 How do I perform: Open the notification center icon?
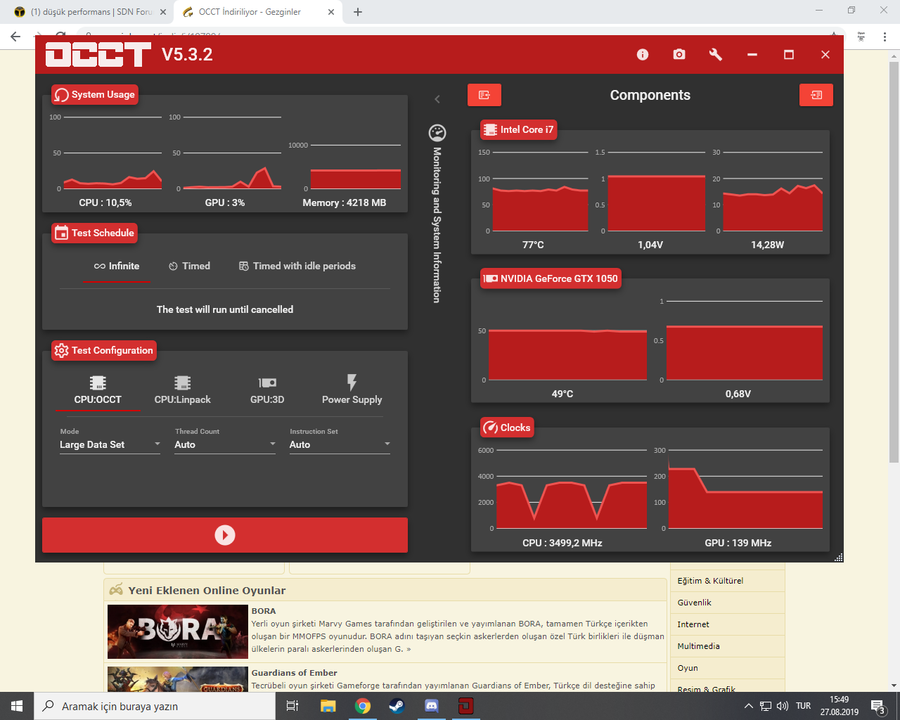[878, 706]
